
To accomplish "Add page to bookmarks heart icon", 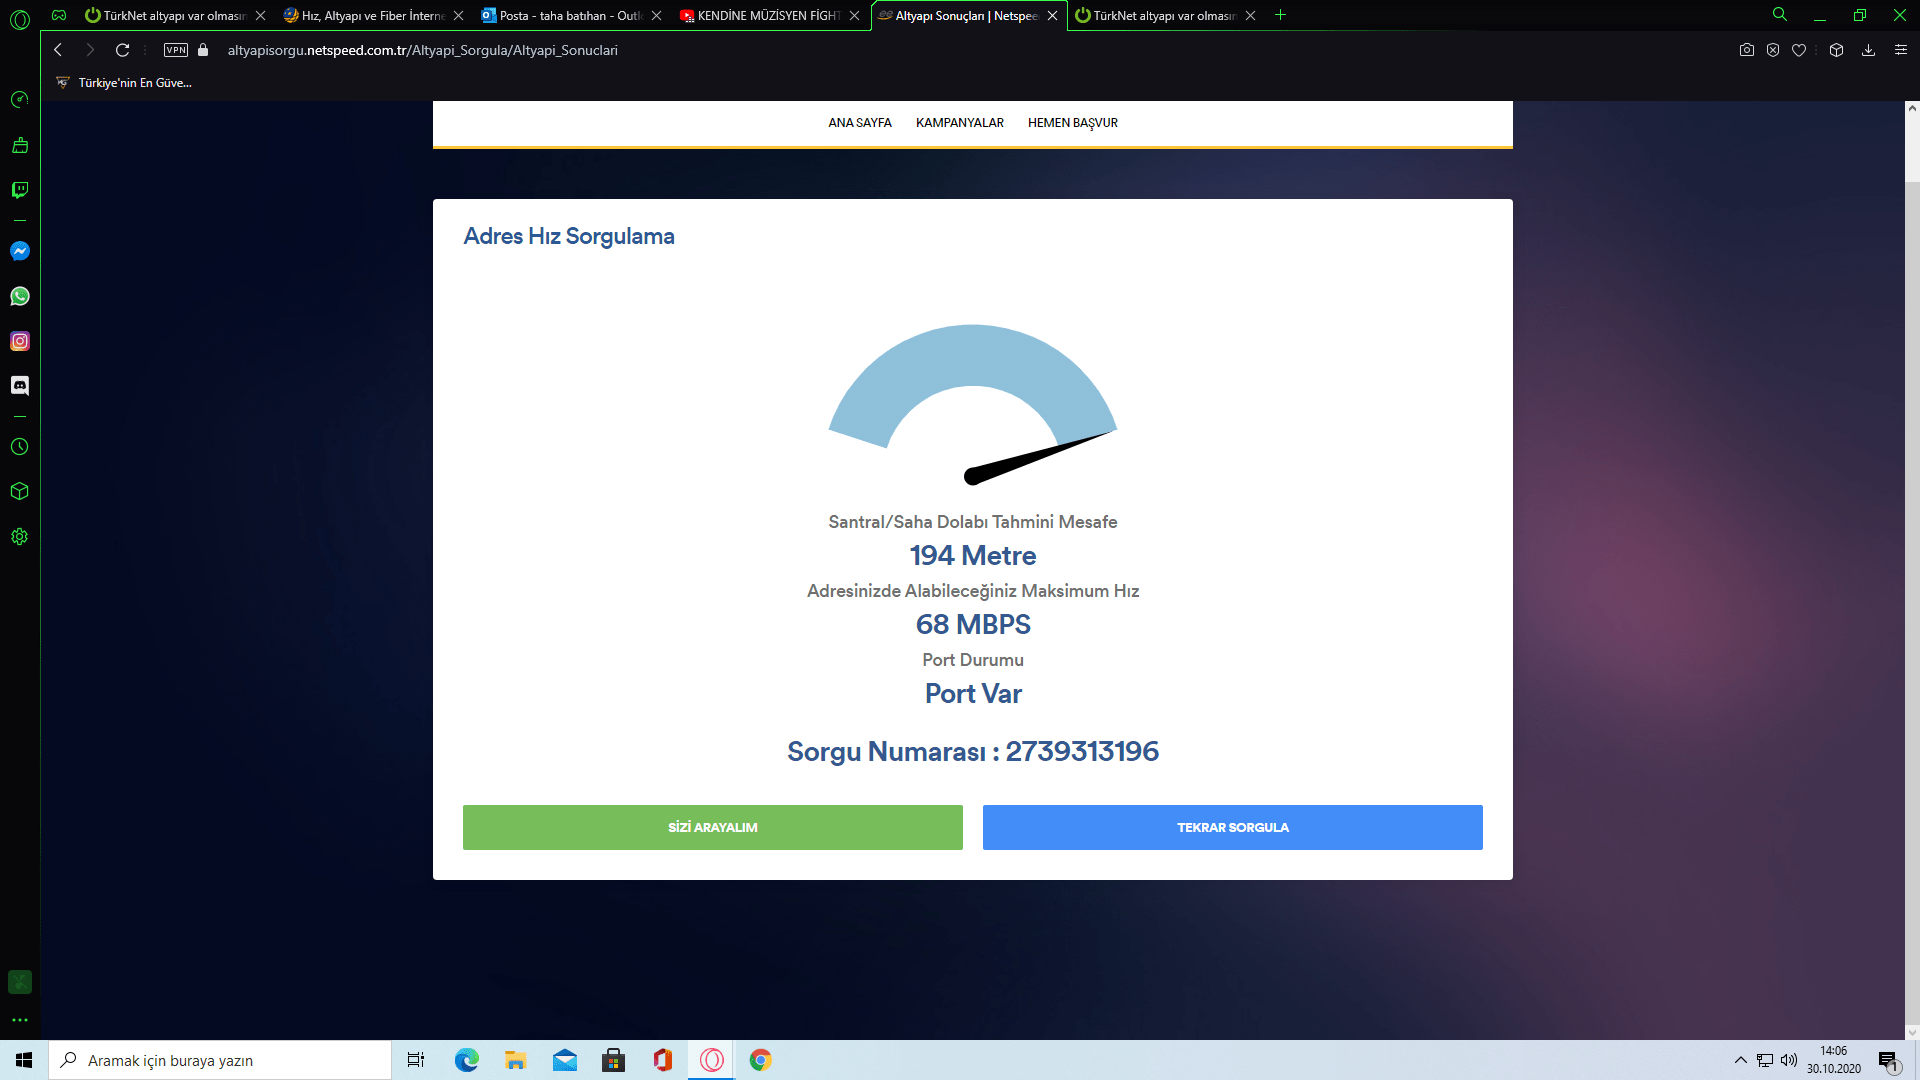I will coord(1799,50).
